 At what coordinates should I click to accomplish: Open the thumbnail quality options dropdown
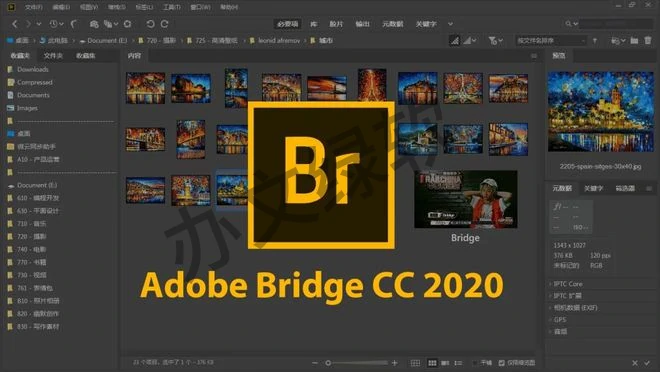470,40
